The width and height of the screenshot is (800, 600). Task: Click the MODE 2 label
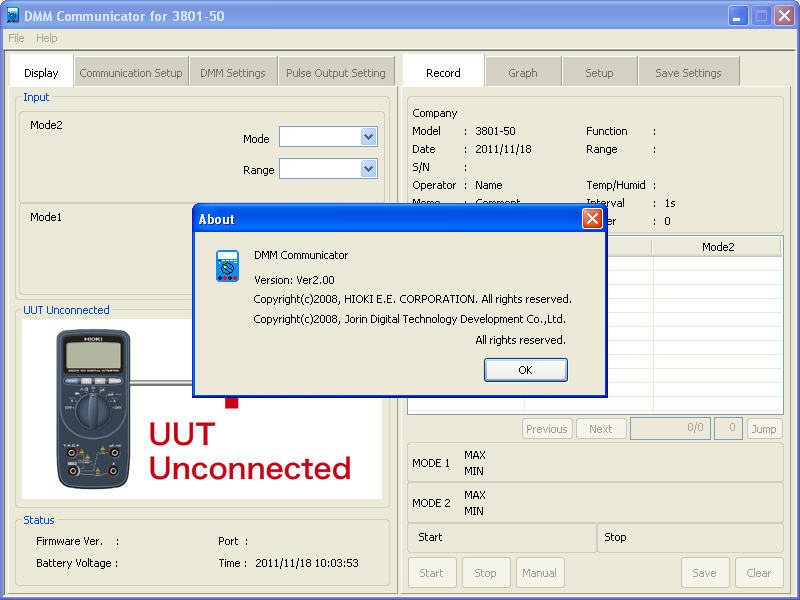[x=431, y=503]
